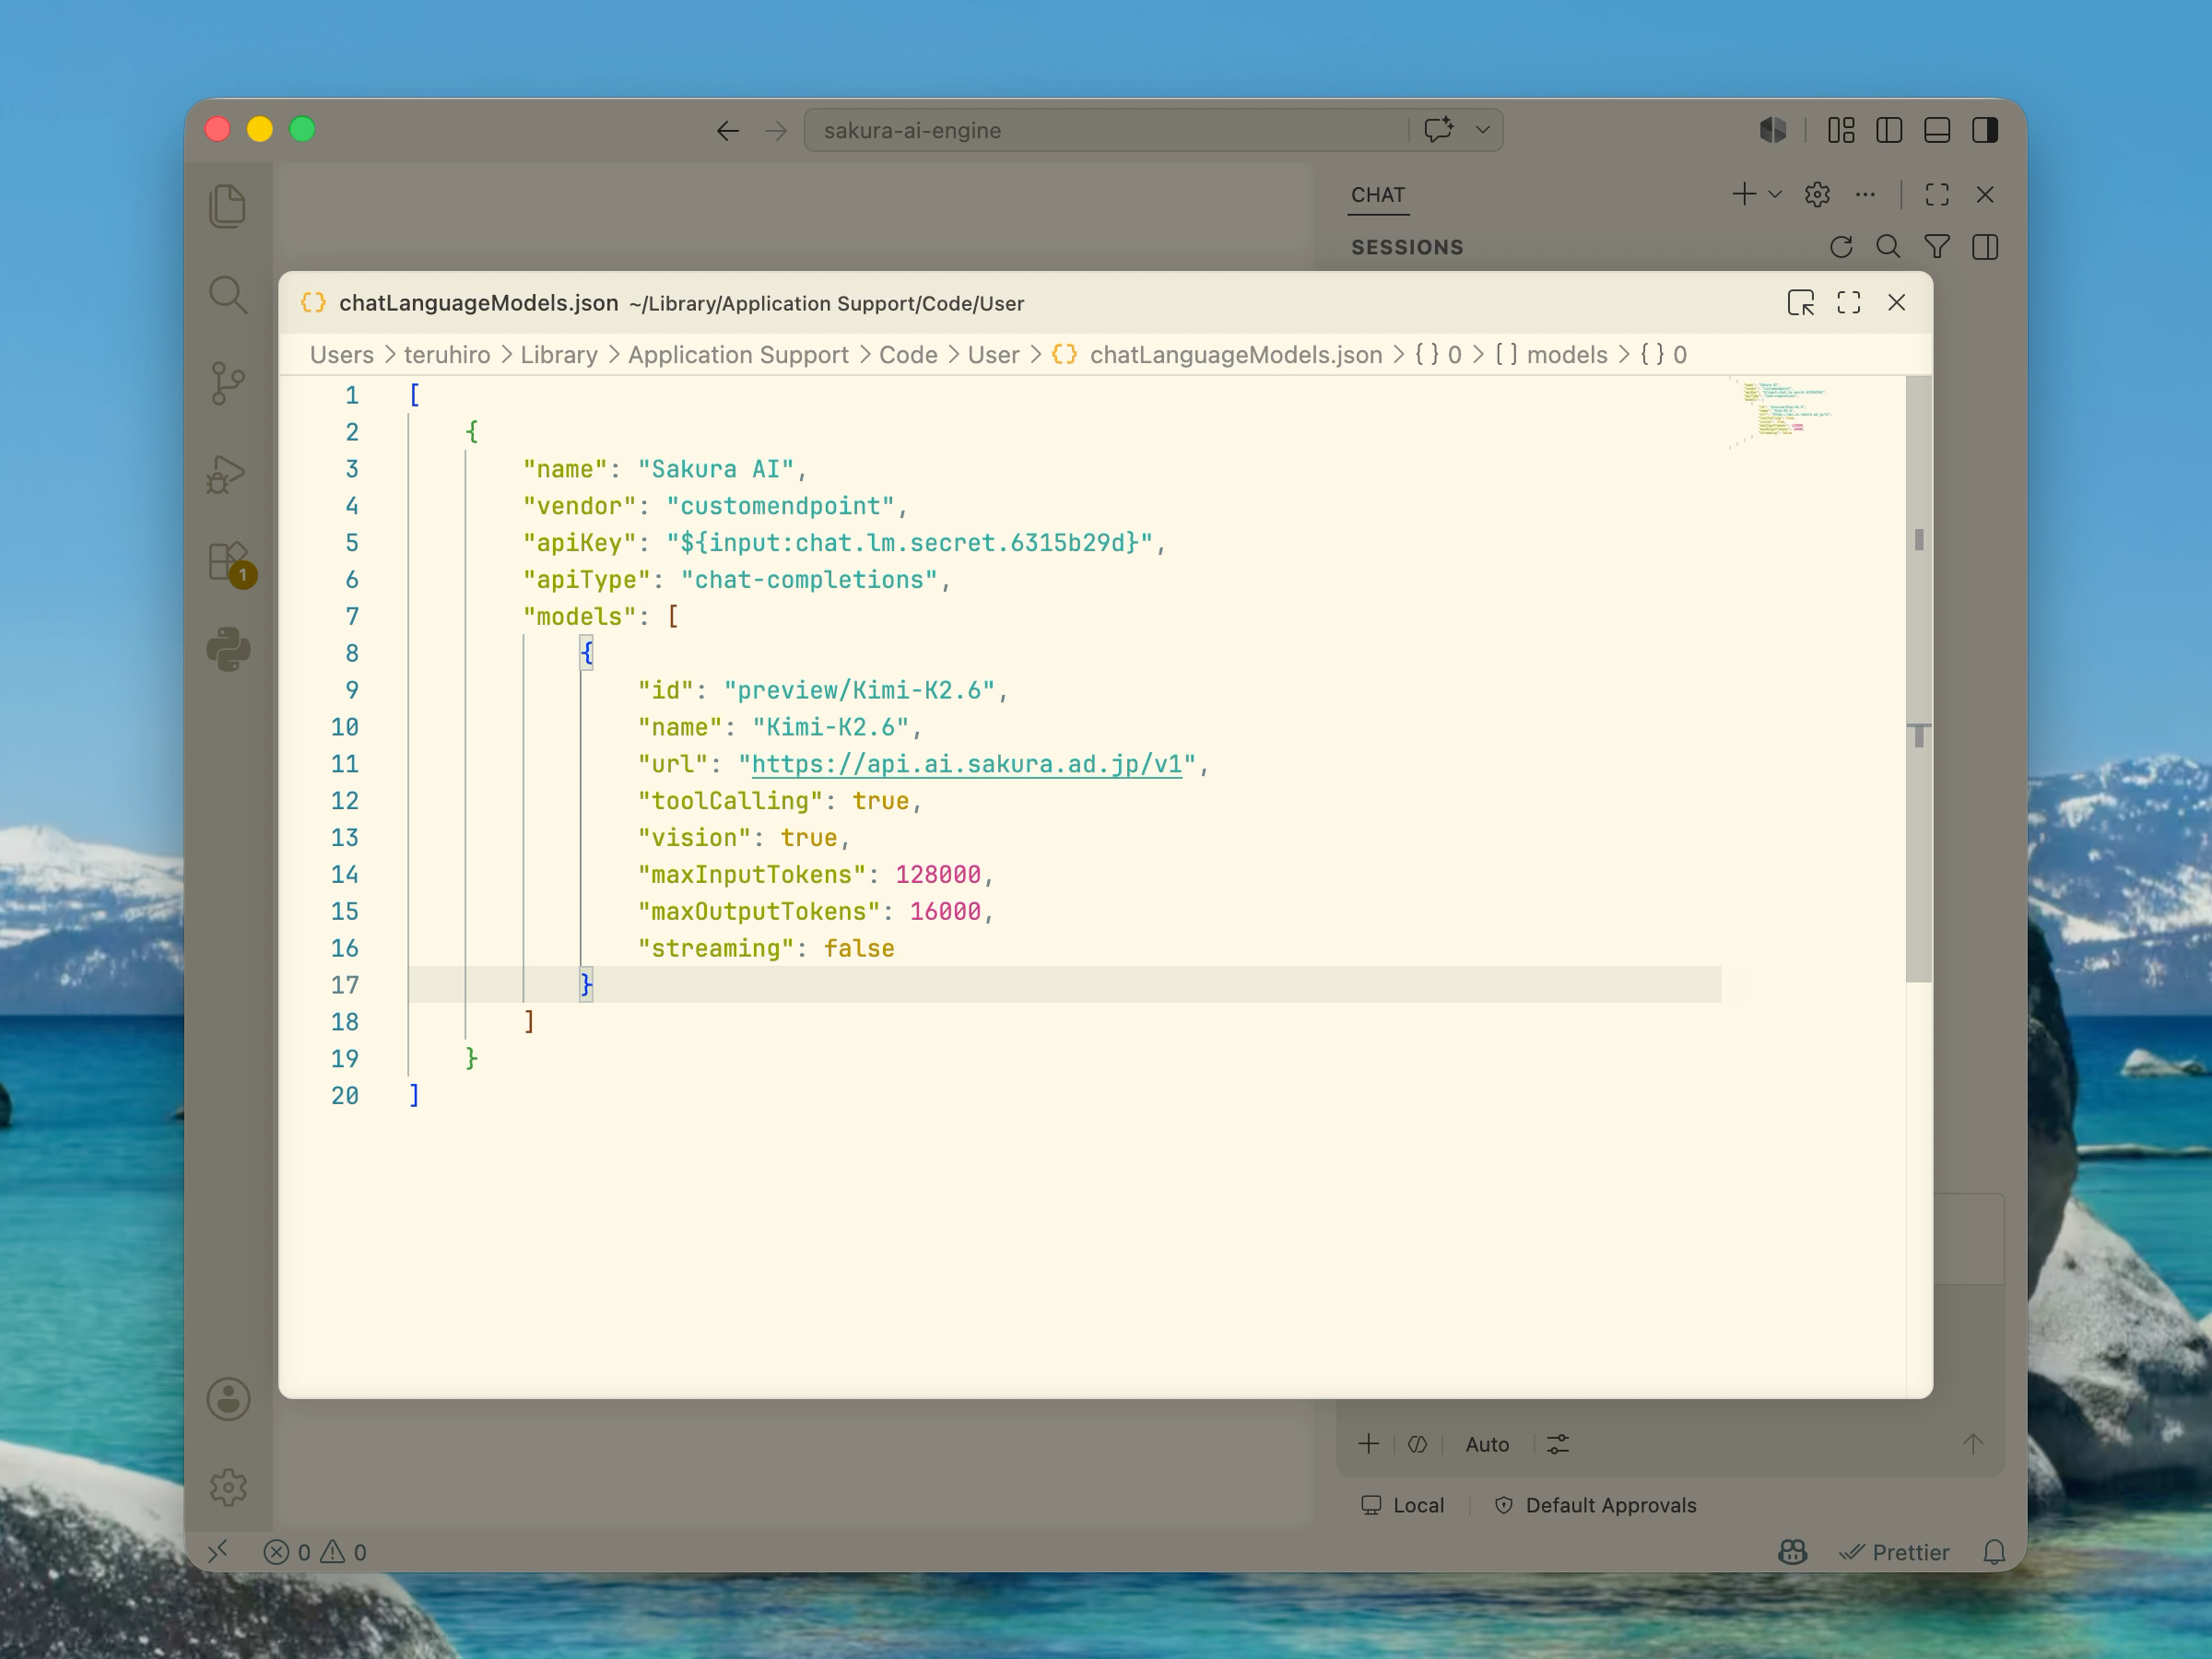Click the teruhiro breadcrumb
The height and width of the screenshot is (1659, 2212).
coord(447,355)
